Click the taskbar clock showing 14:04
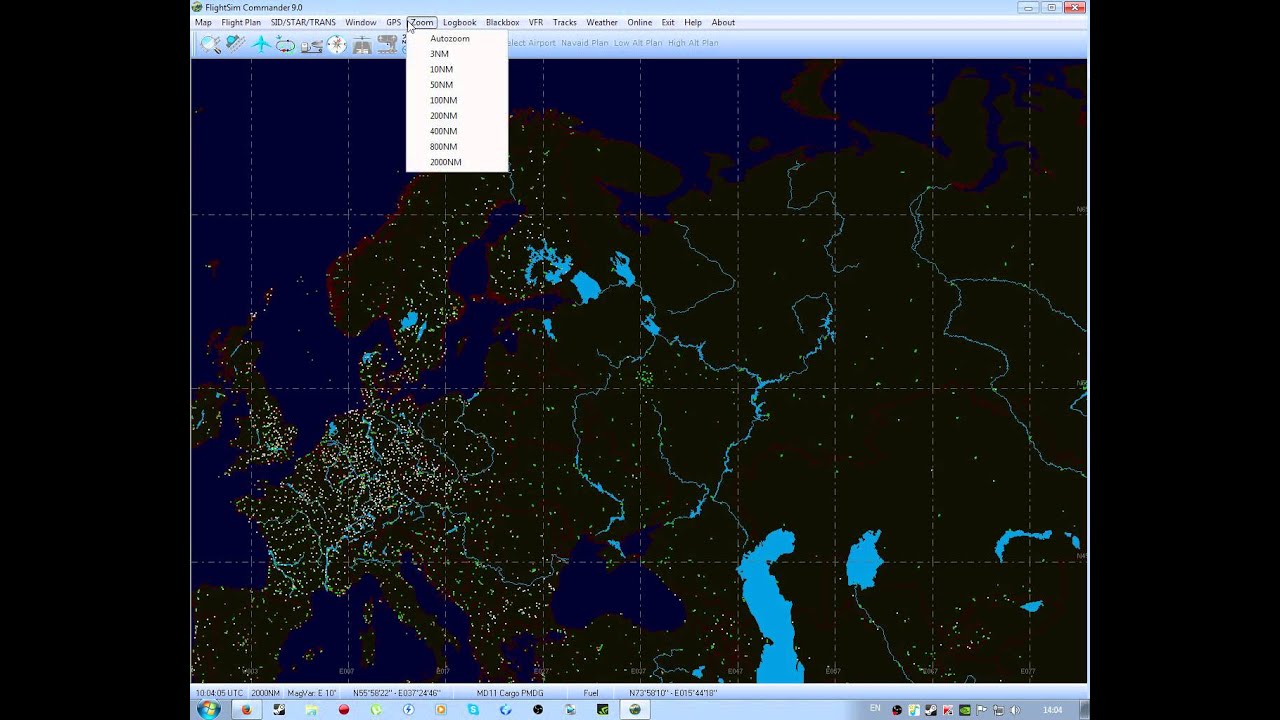Viewport: 1280px width, 720px height. tap(1052, 710)
